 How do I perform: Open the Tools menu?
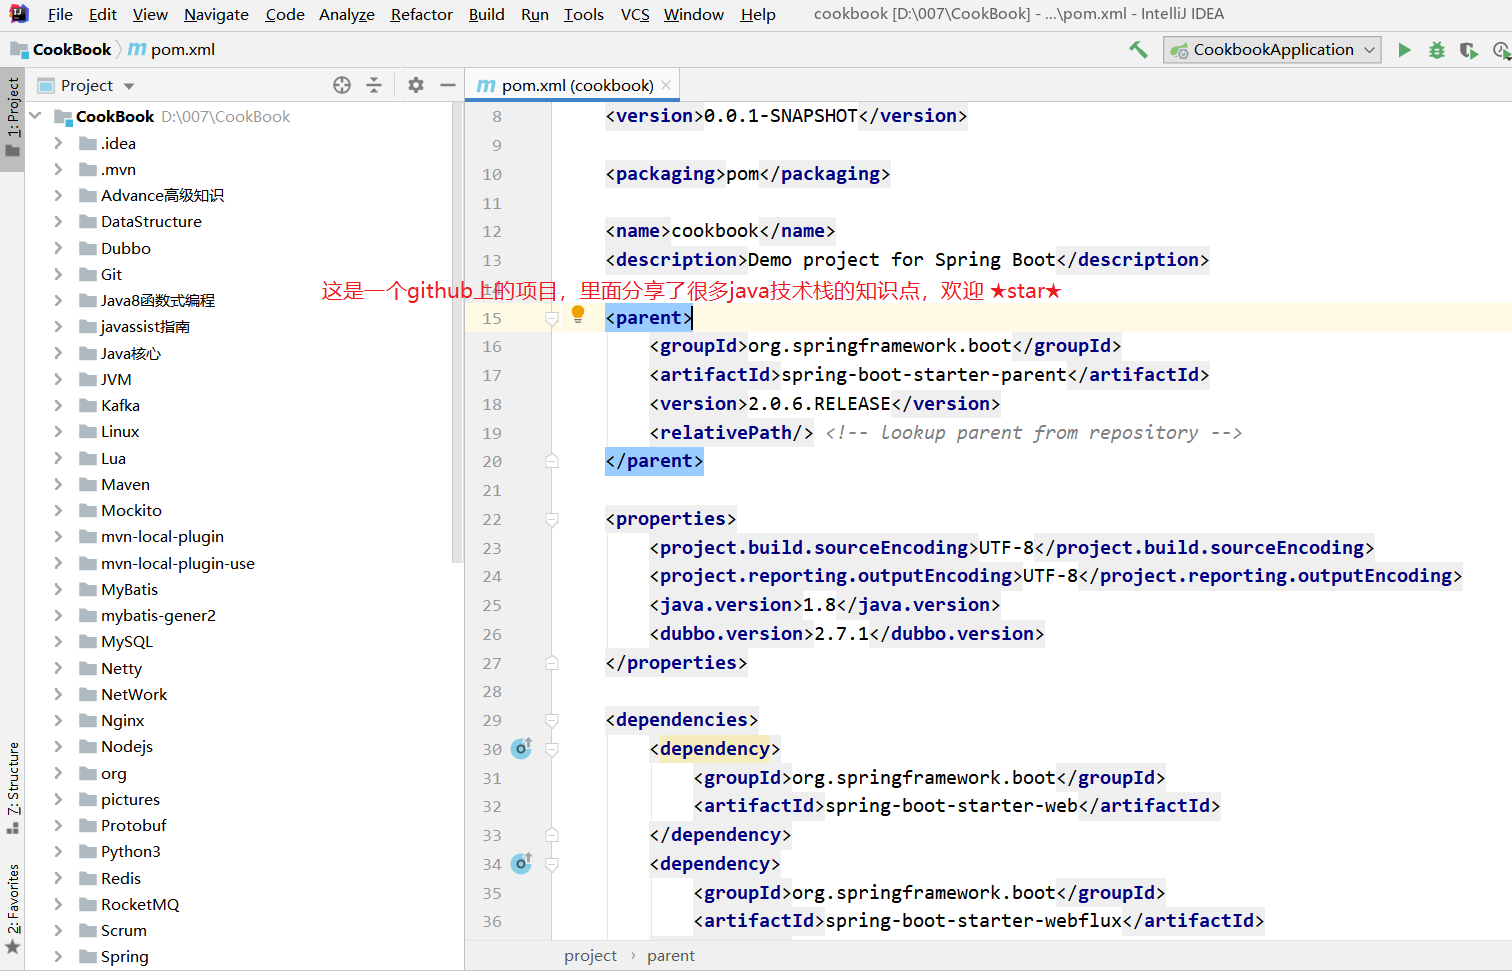coord(583,14)
